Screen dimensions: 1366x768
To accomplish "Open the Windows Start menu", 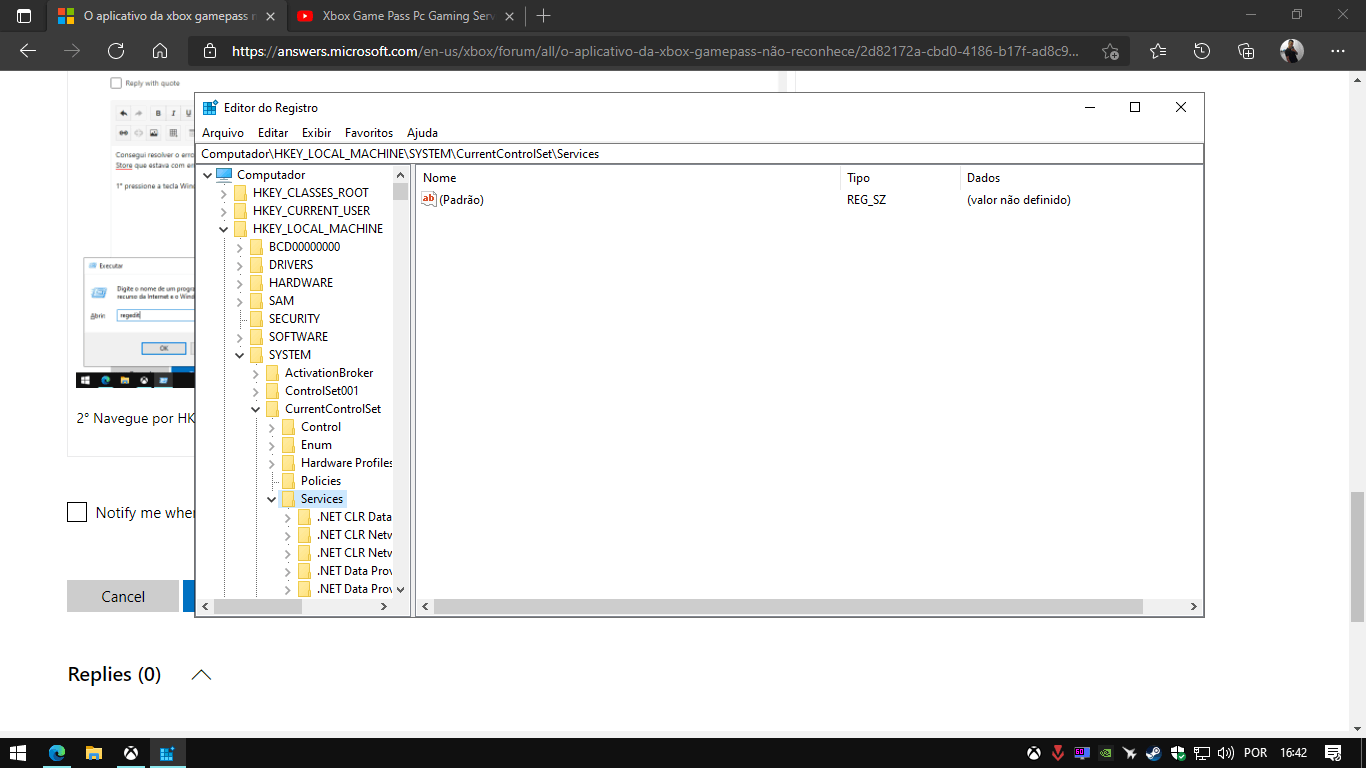I will [18, 753].
